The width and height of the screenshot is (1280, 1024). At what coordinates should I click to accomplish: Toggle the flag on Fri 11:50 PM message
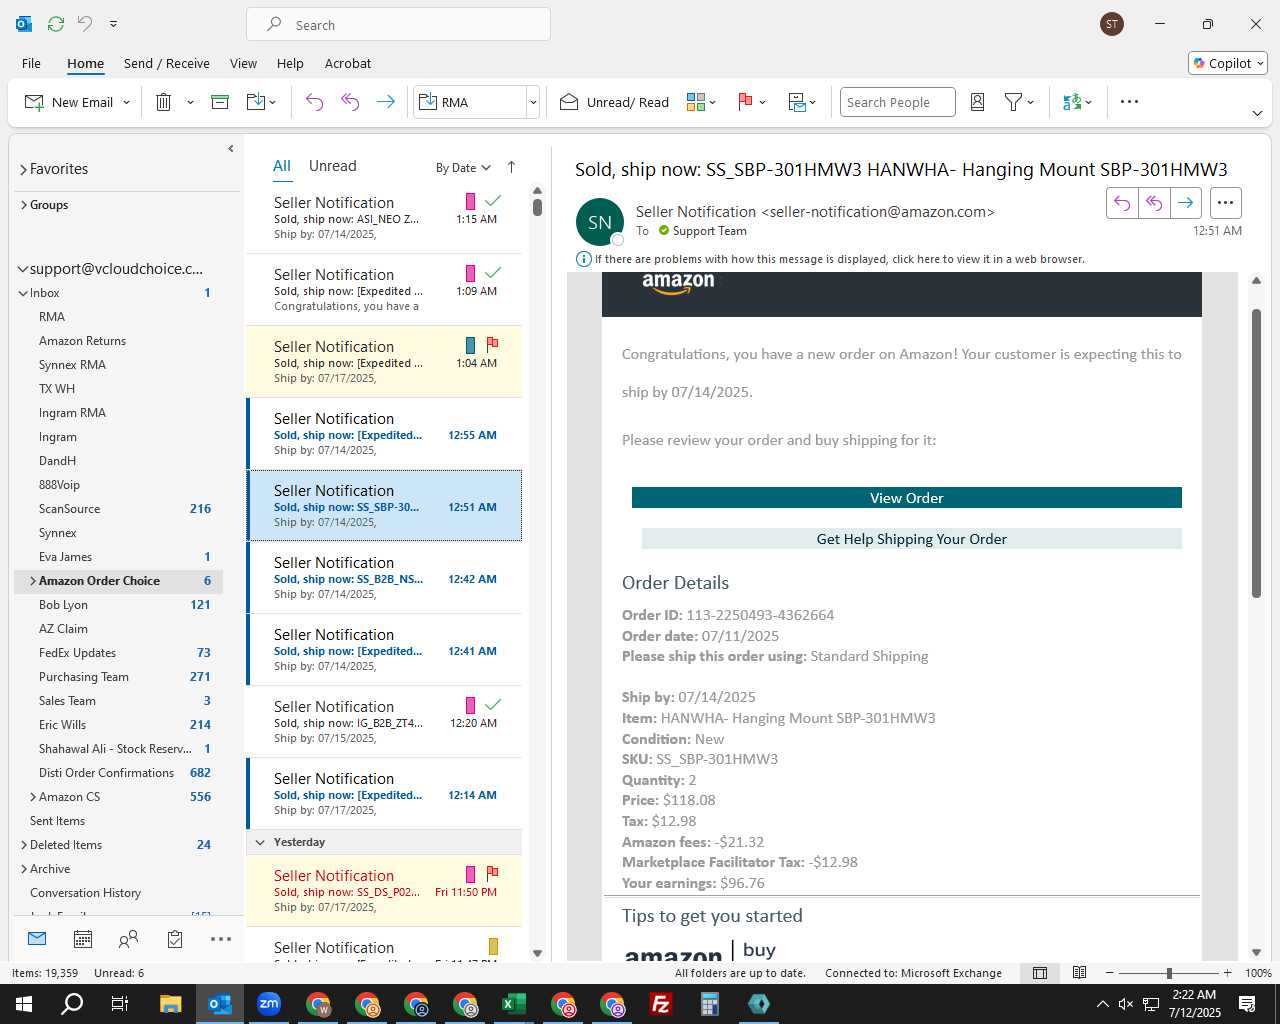[x=492, y=874]
